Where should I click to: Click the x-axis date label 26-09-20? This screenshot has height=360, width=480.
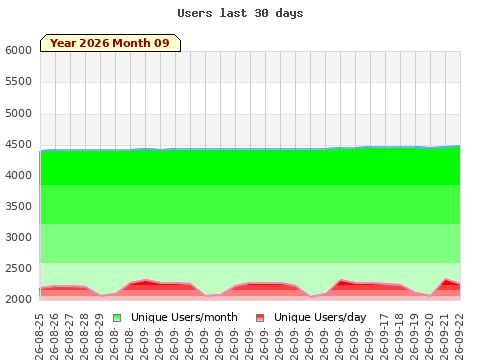429,337
